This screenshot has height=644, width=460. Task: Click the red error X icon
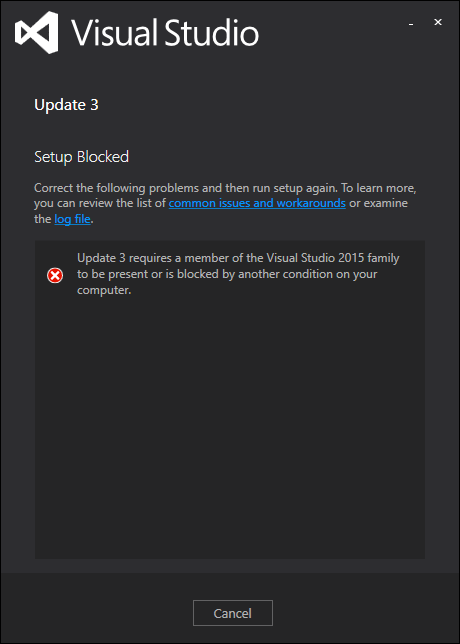pos(55,276)
